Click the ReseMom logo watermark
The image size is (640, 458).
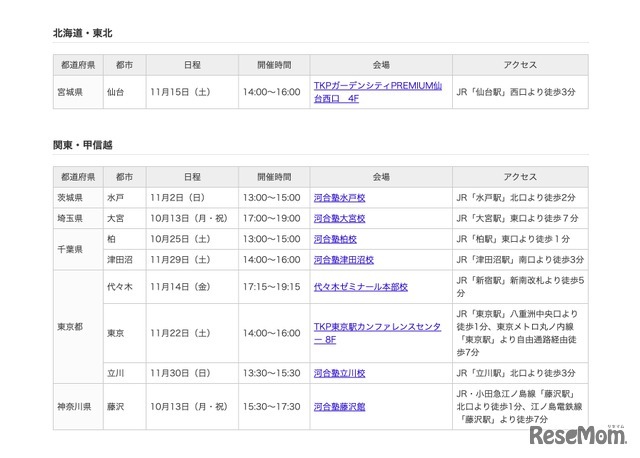tap(584, 436)
